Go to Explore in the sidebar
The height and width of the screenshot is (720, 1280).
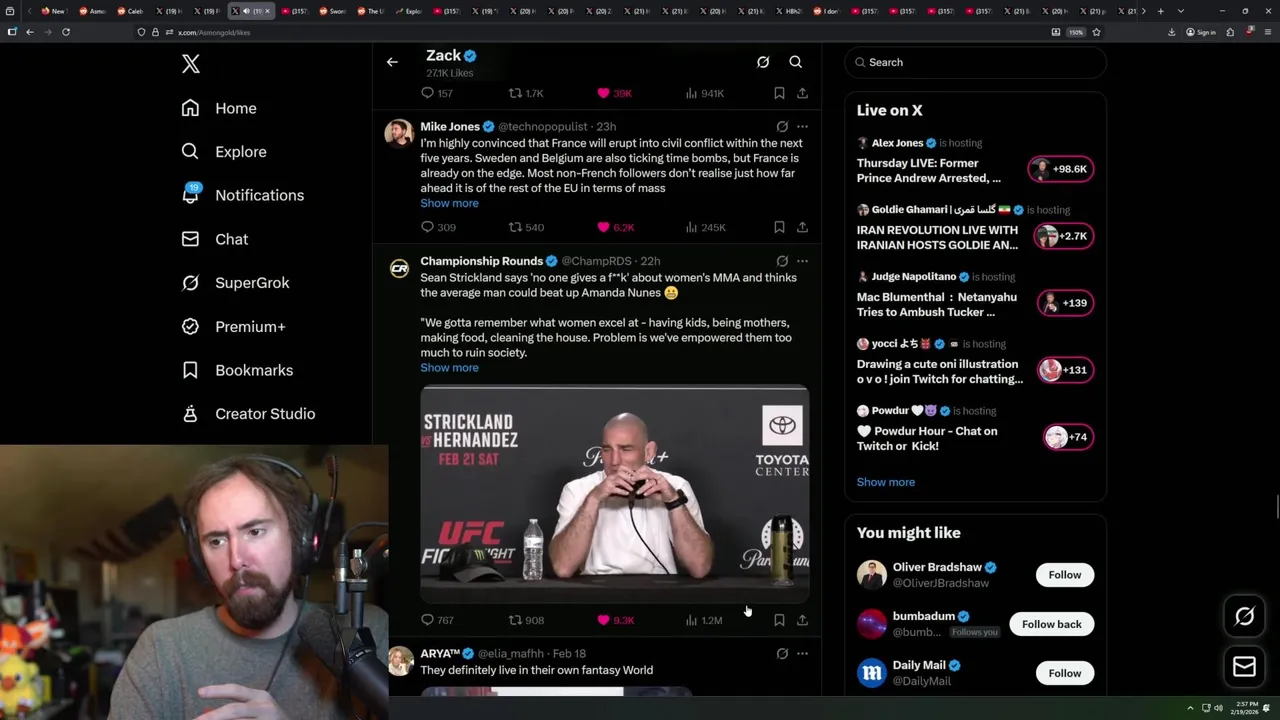pyautogui.click(x=224, y=152)
